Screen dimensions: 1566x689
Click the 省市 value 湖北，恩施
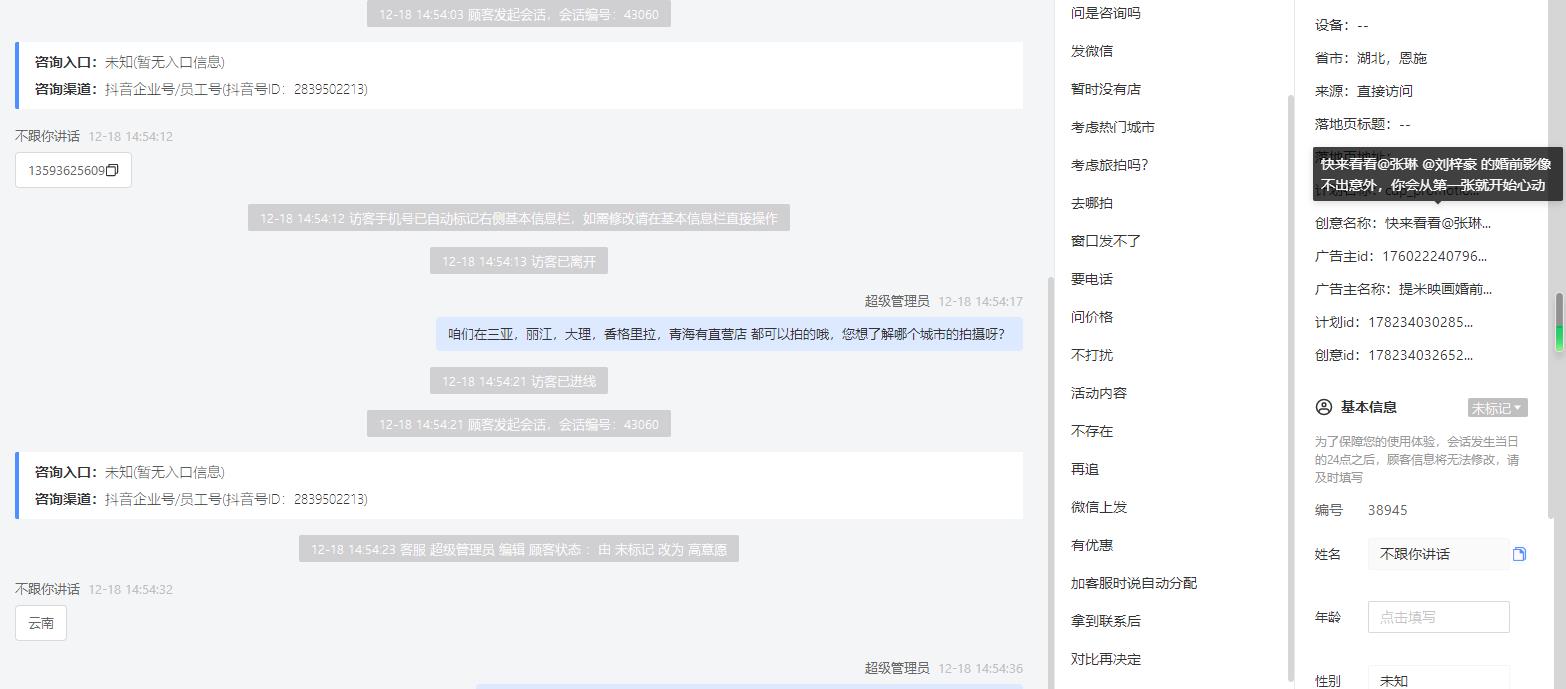(1392, 58)
